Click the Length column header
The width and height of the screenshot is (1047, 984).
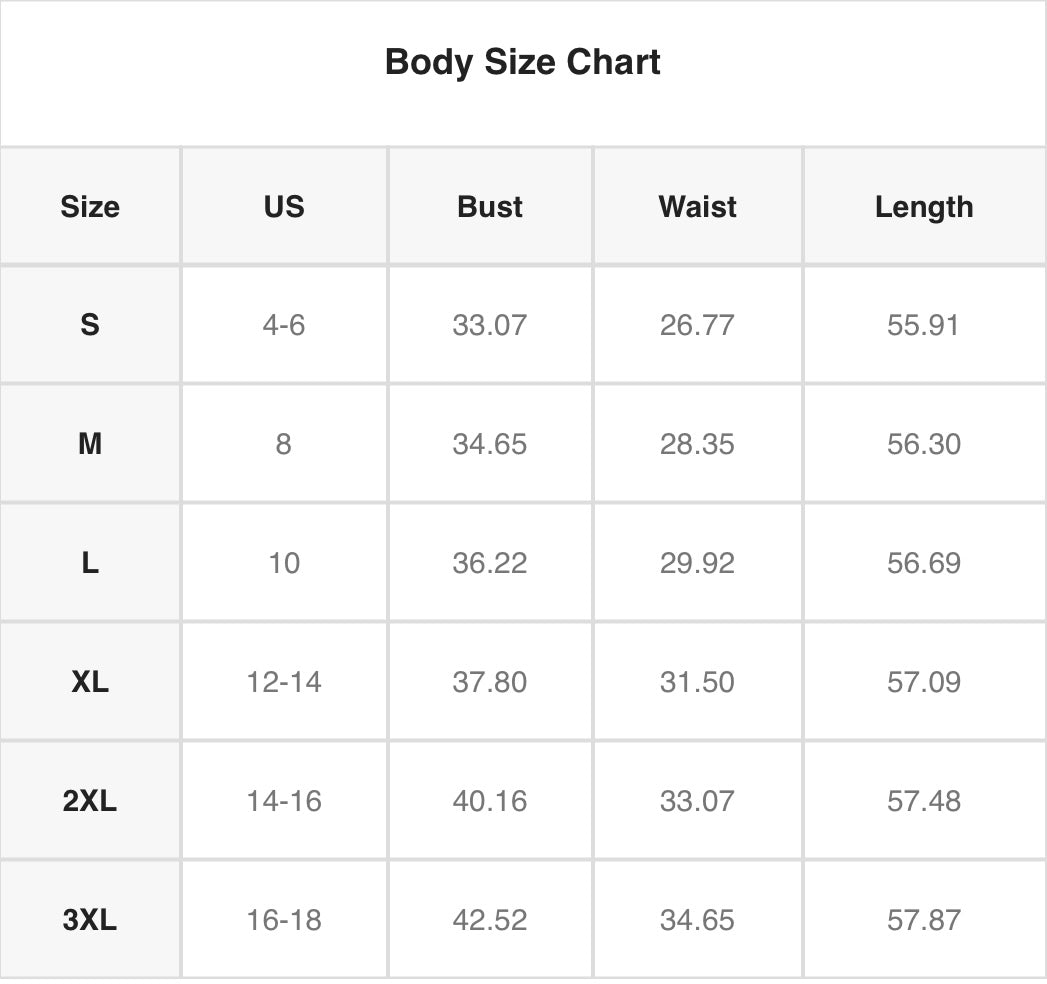click(923, 207)
